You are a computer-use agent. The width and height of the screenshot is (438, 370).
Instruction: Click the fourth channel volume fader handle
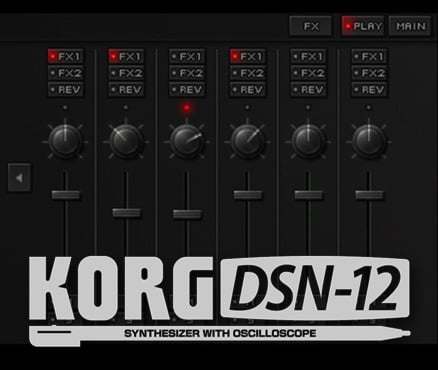248,195
